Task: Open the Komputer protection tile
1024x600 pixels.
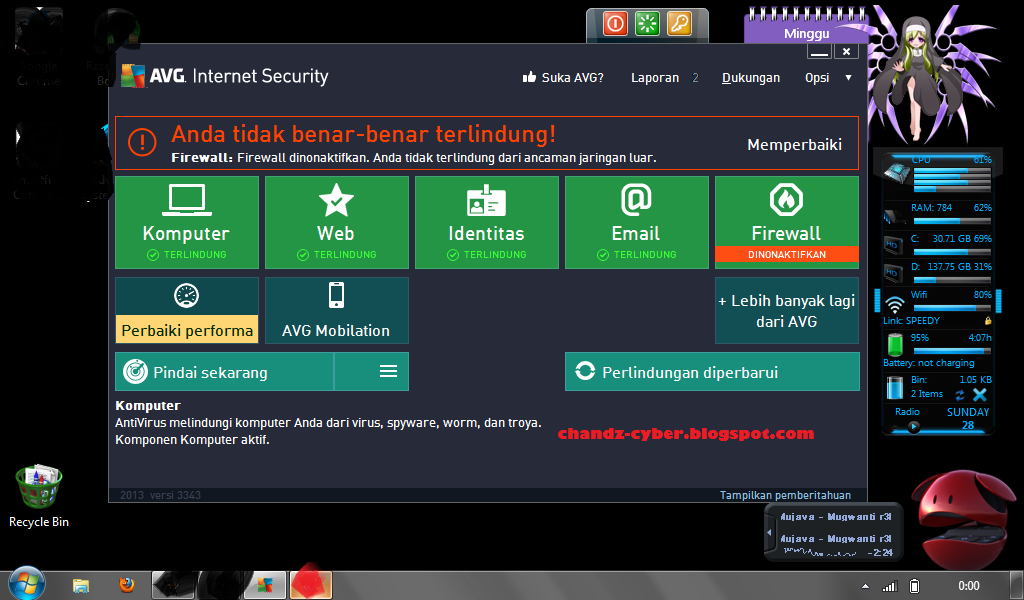Action: click(187, 223)
